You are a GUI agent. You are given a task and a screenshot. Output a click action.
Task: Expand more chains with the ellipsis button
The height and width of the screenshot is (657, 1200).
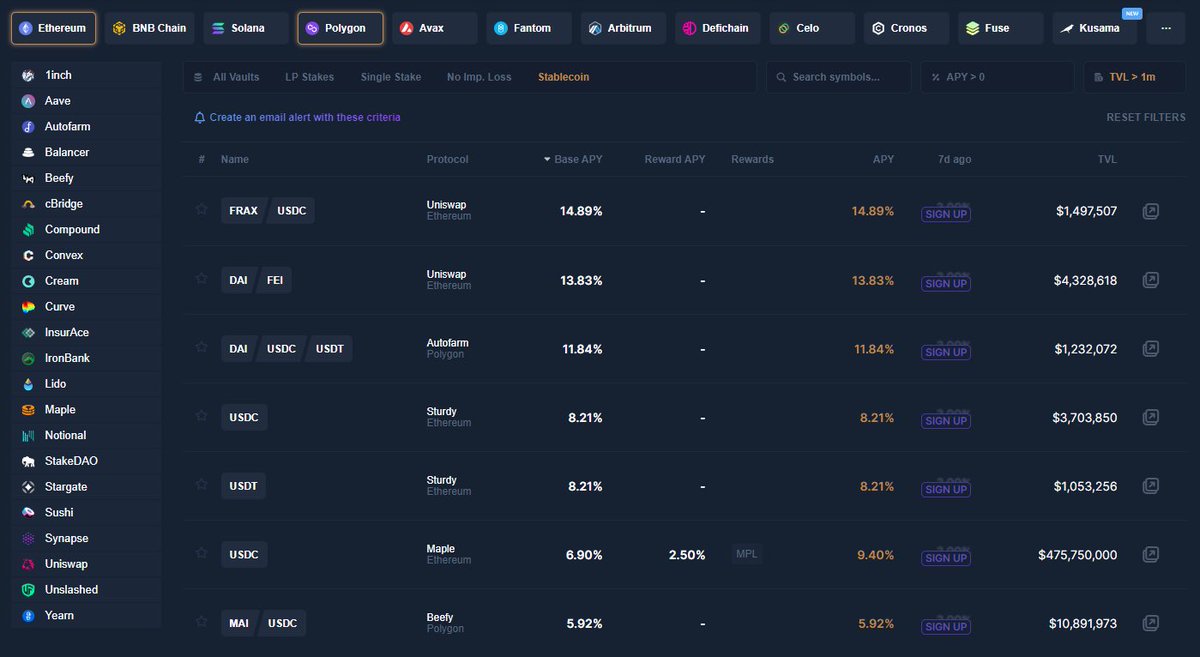1166,28
